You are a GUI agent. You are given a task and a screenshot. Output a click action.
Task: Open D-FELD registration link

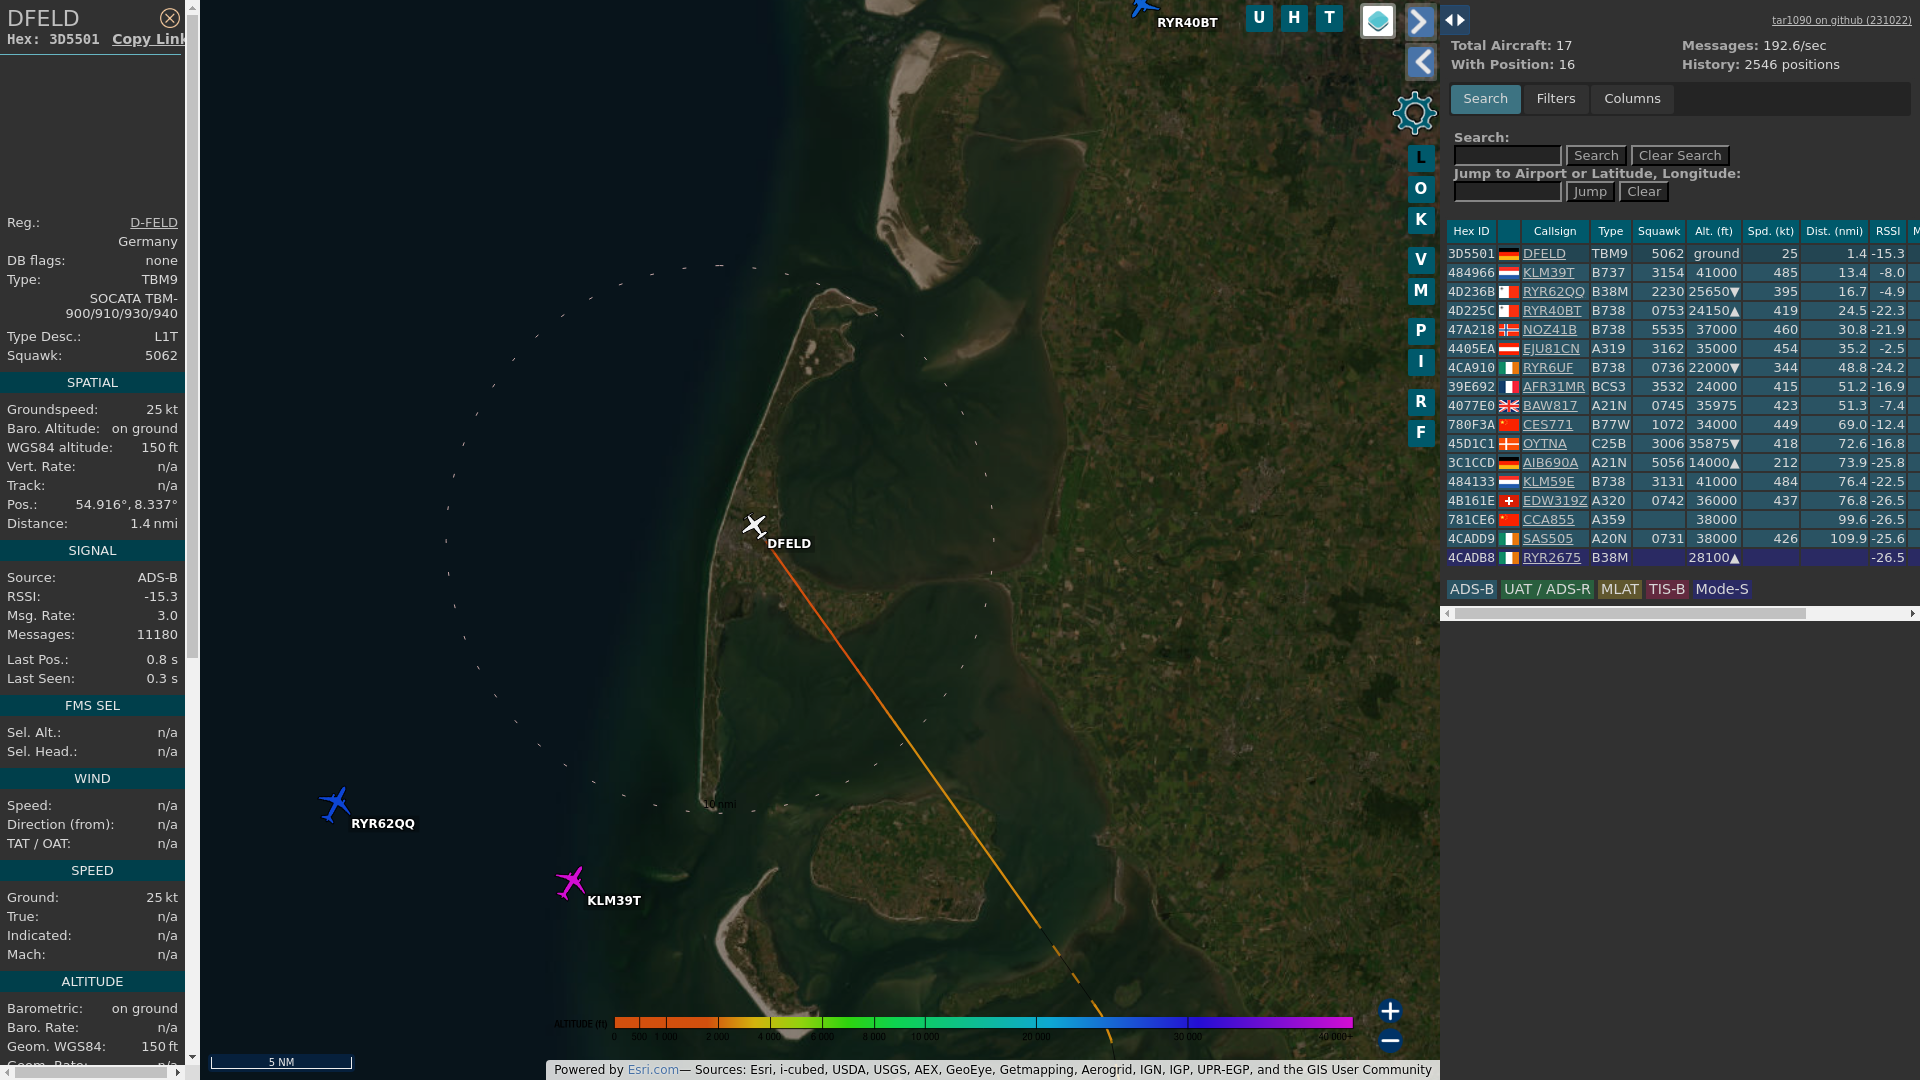click(154, 223)
